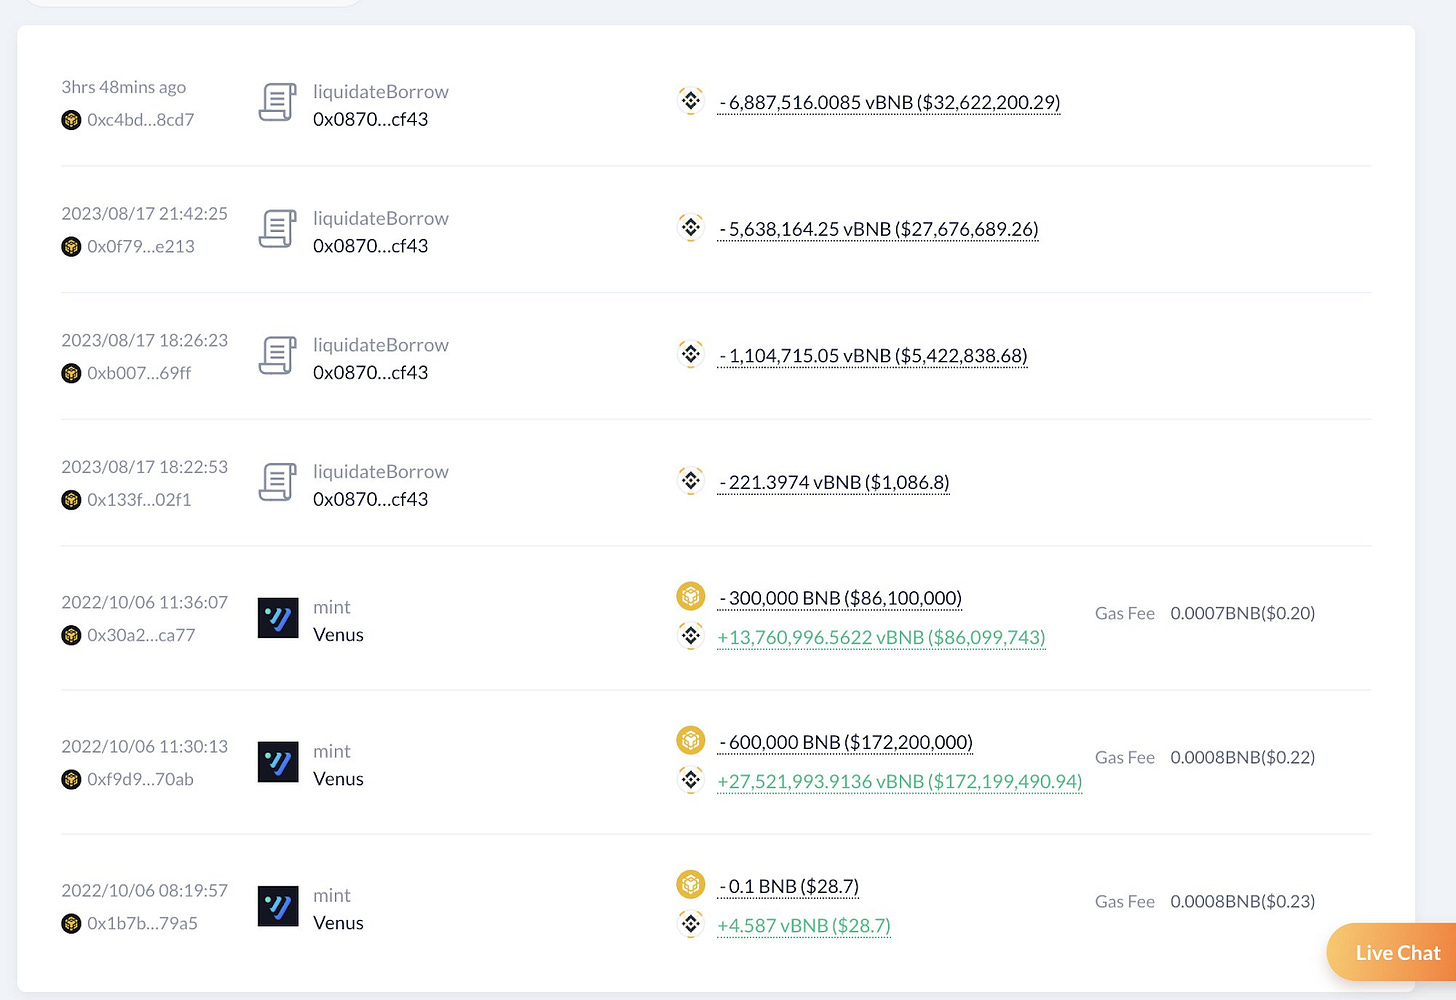Viewport: 1456px width, 1000px height.
Task: Open transaction hash 0x30a2...ca77
Action: click(x=141, y=636)
